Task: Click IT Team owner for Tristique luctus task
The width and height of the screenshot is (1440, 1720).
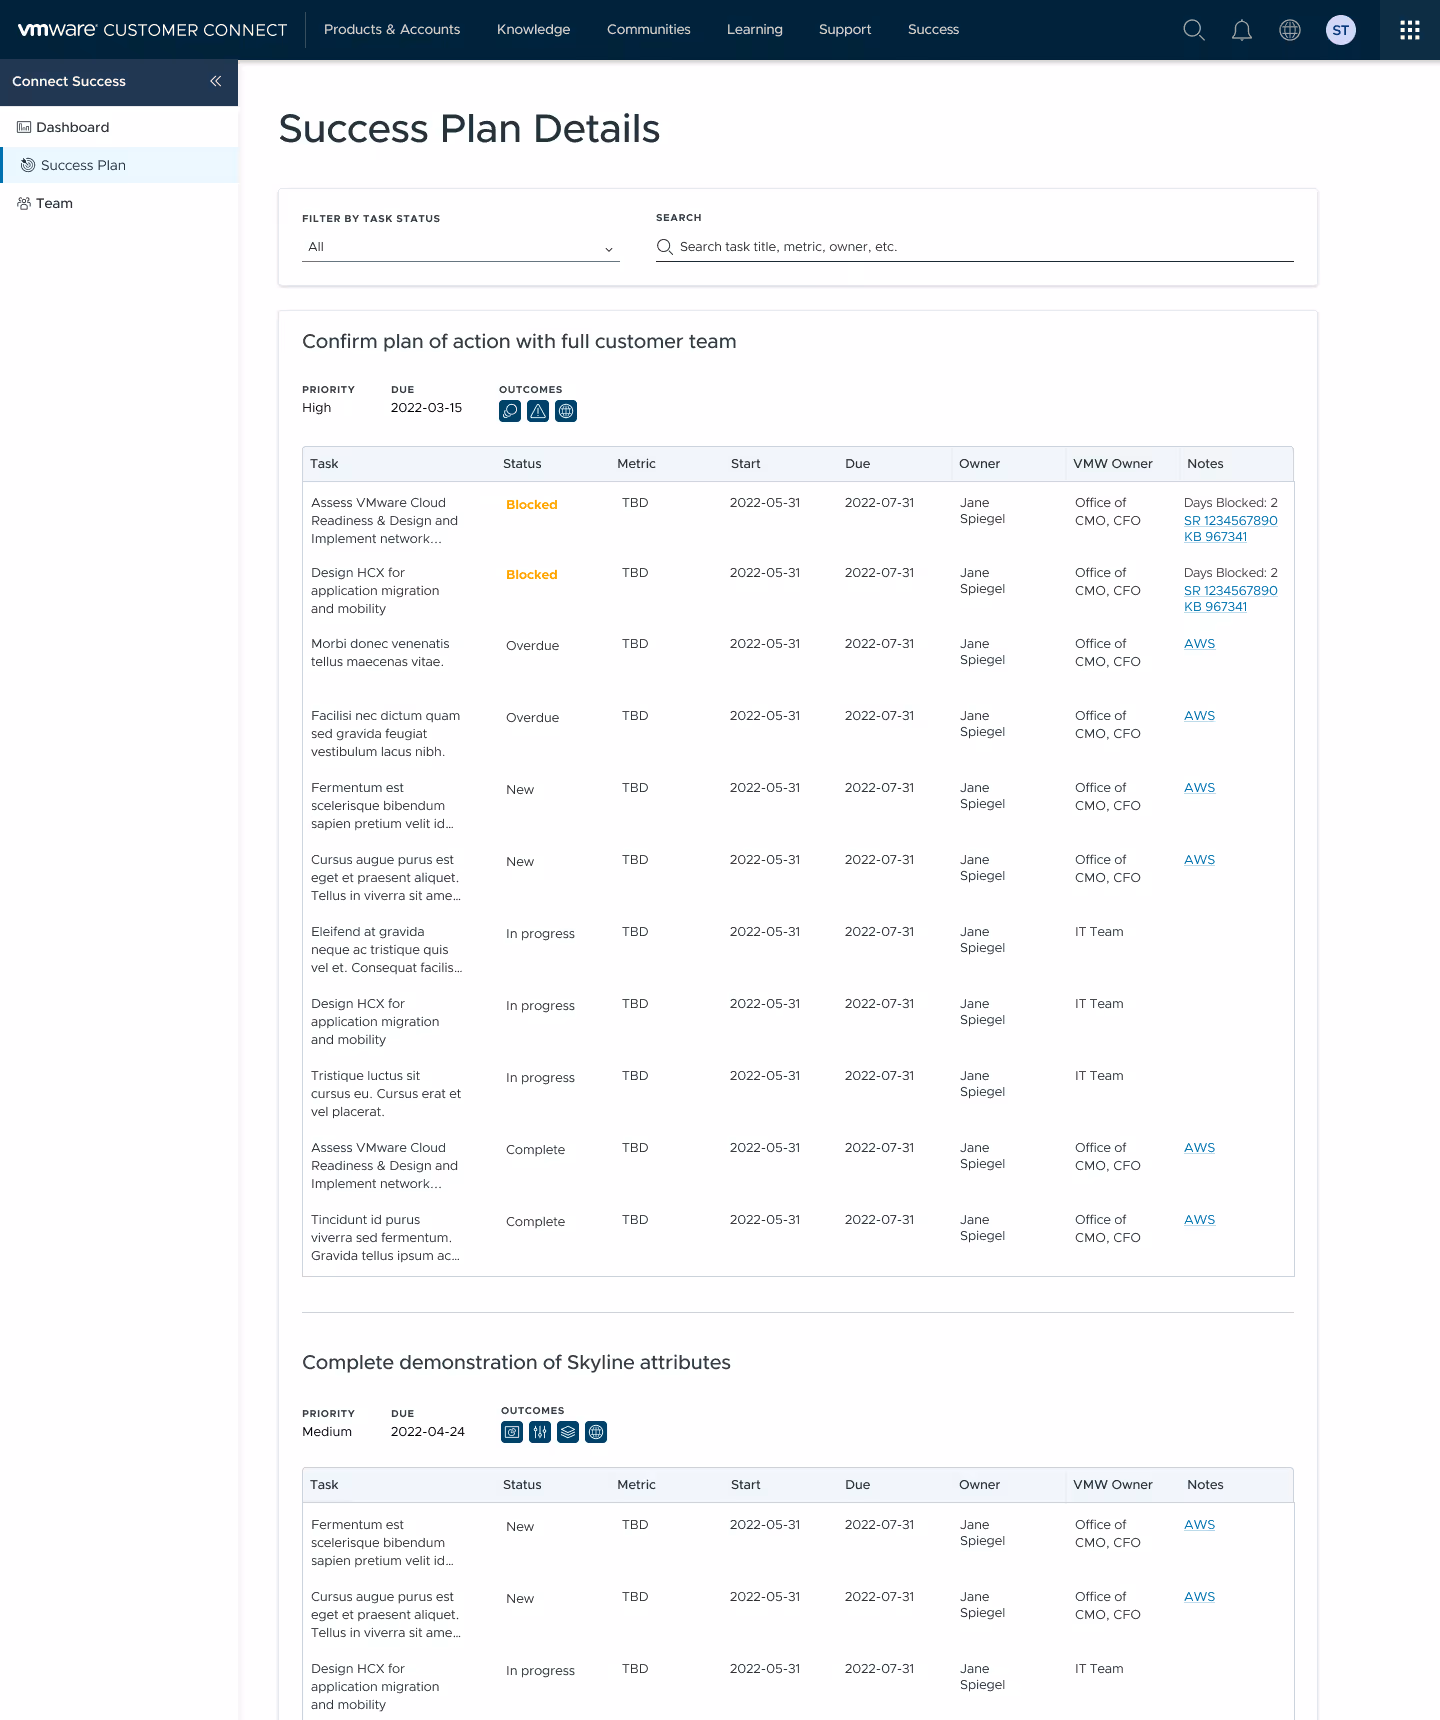Action: 1099,1076
